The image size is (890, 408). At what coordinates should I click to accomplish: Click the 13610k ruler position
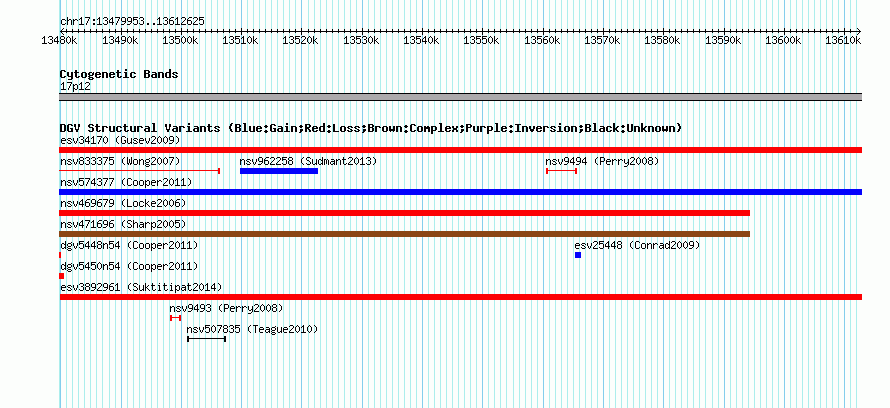(x=843, y=40)
